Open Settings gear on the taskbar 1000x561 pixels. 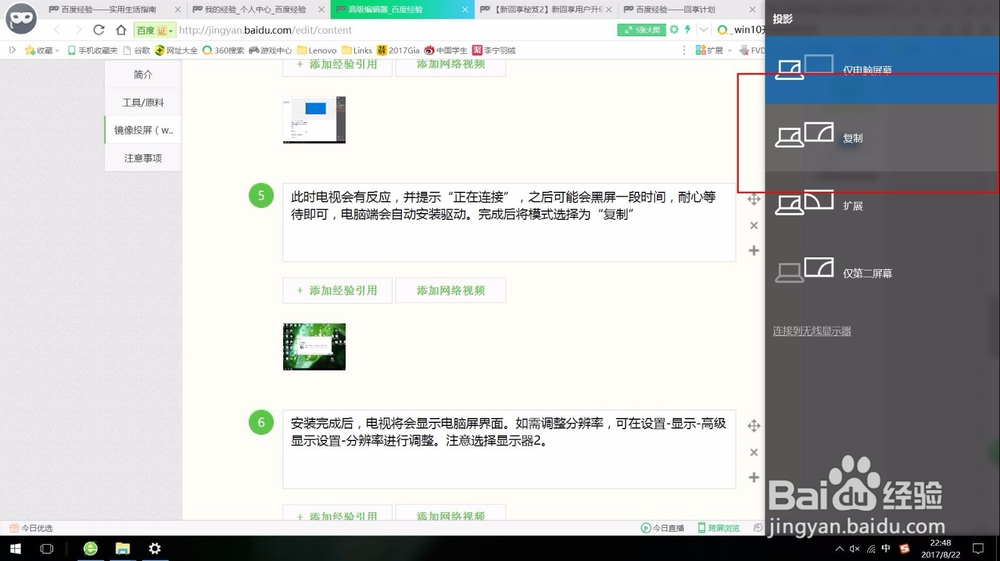(154, 548)
